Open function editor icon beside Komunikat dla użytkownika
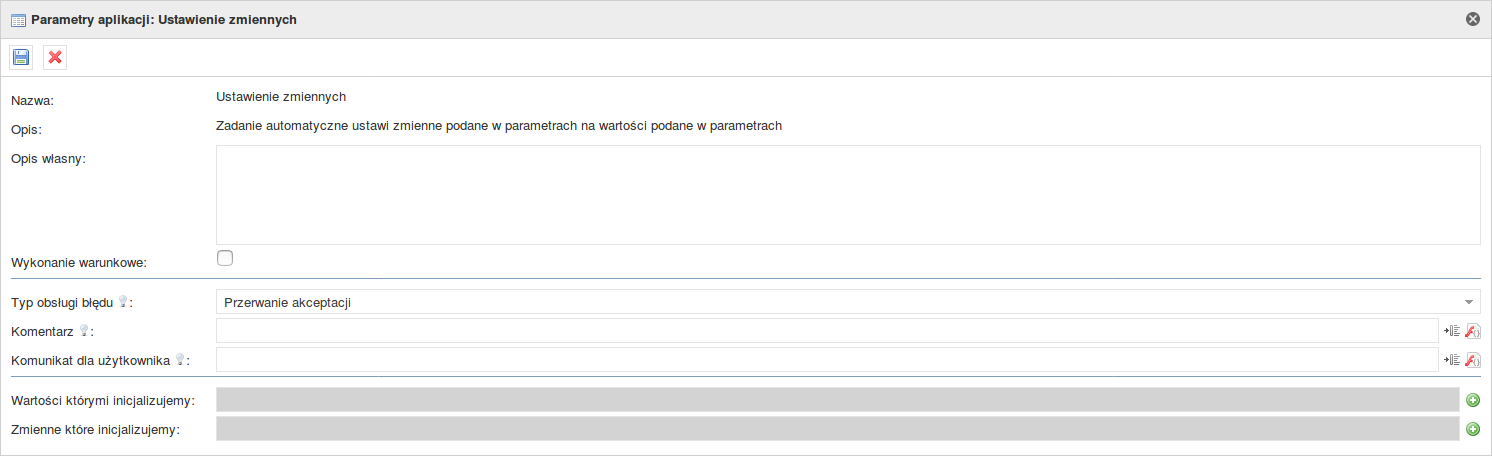This screenshot has width=1492, height=456. tap(1472, 360)
